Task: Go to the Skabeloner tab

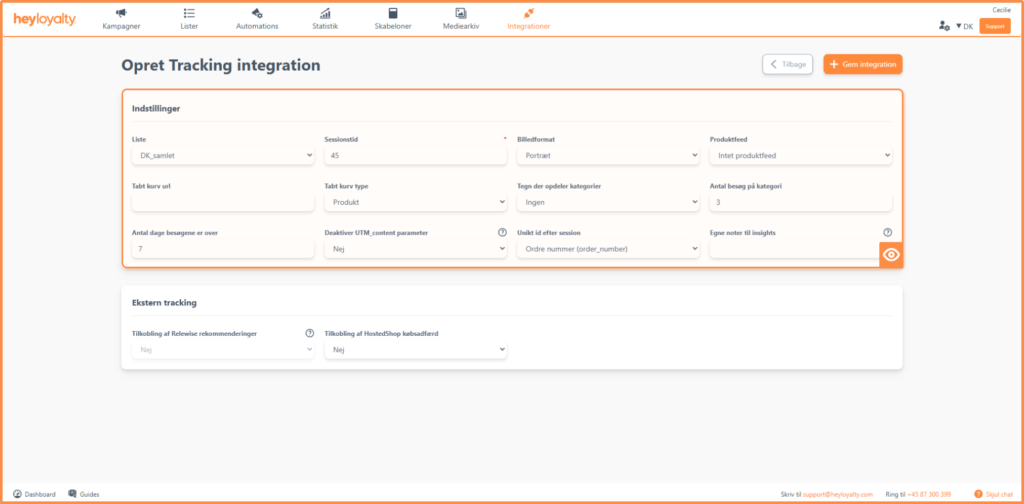Action: (392, 19)
